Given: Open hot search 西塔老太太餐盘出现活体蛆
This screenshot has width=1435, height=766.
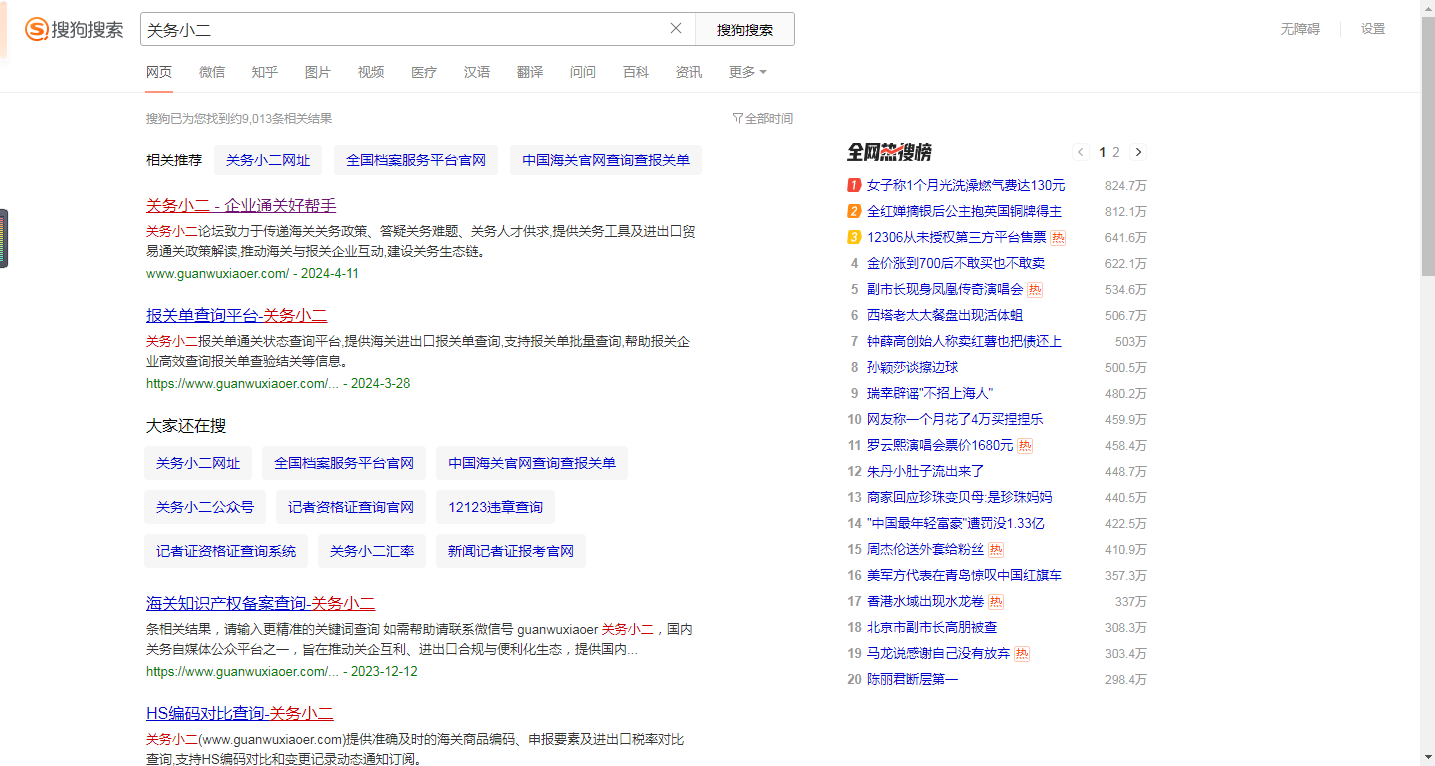Looking at the screenshot, I should point(945,315).
